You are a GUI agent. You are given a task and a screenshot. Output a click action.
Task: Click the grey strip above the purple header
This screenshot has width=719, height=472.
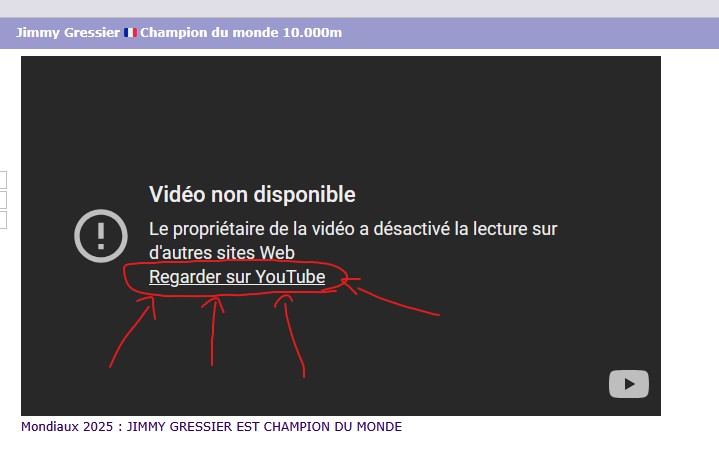click(x=360, y=8)
